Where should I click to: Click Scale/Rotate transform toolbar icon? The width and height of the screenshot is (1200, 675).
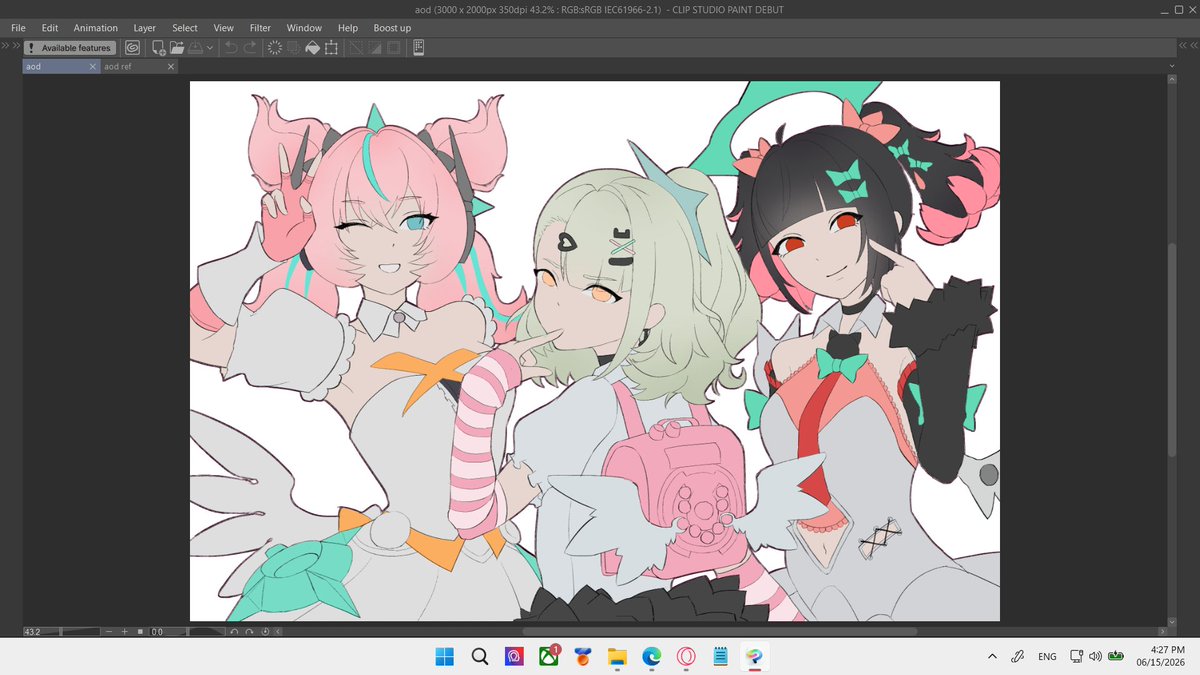331,48
